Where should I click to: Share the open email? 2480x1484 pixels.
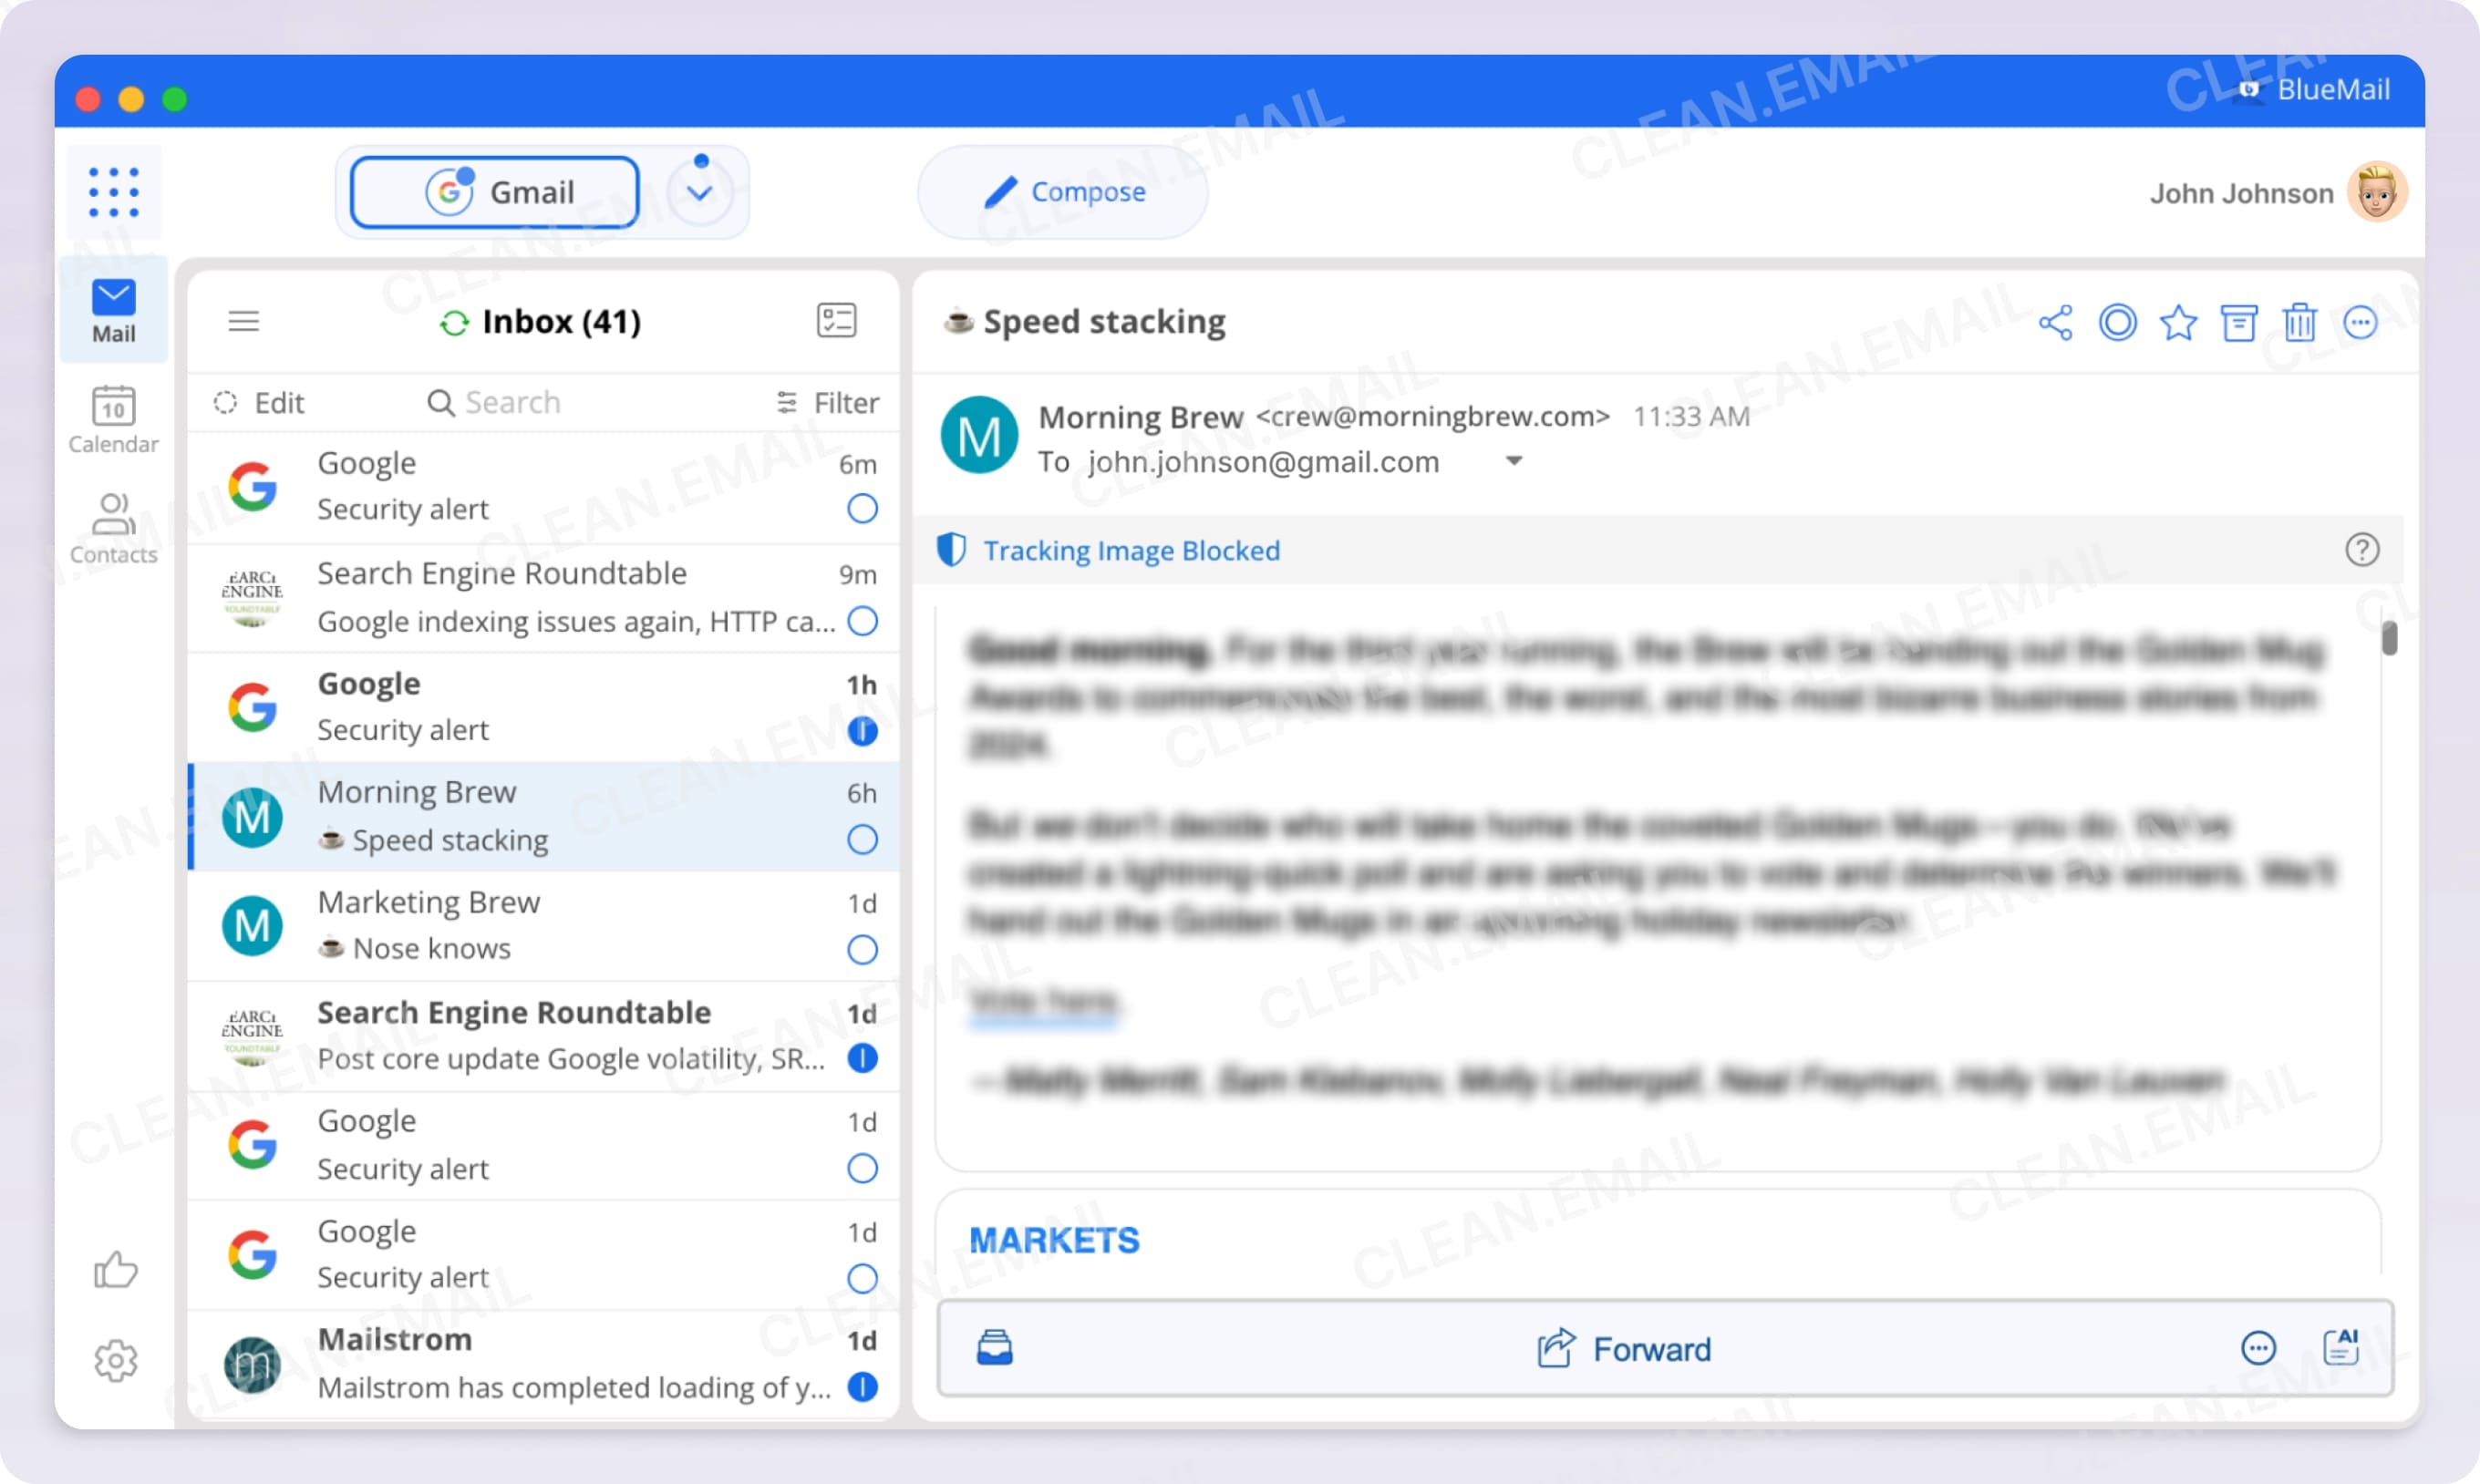tap(2056, 322)
